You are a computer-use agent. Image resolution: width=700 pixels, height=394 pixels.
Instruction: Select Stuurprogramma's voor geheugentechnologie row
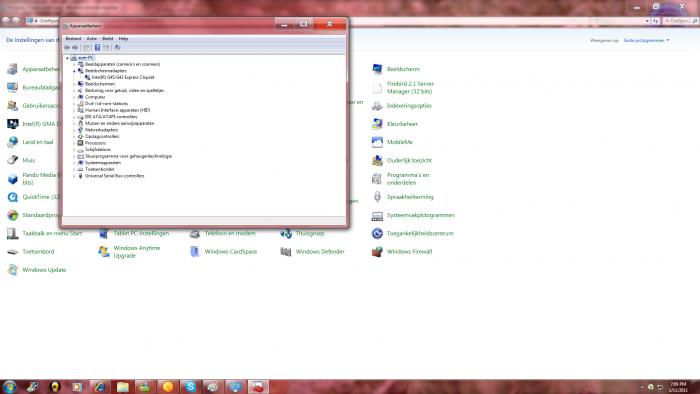[x=128, y=157]
